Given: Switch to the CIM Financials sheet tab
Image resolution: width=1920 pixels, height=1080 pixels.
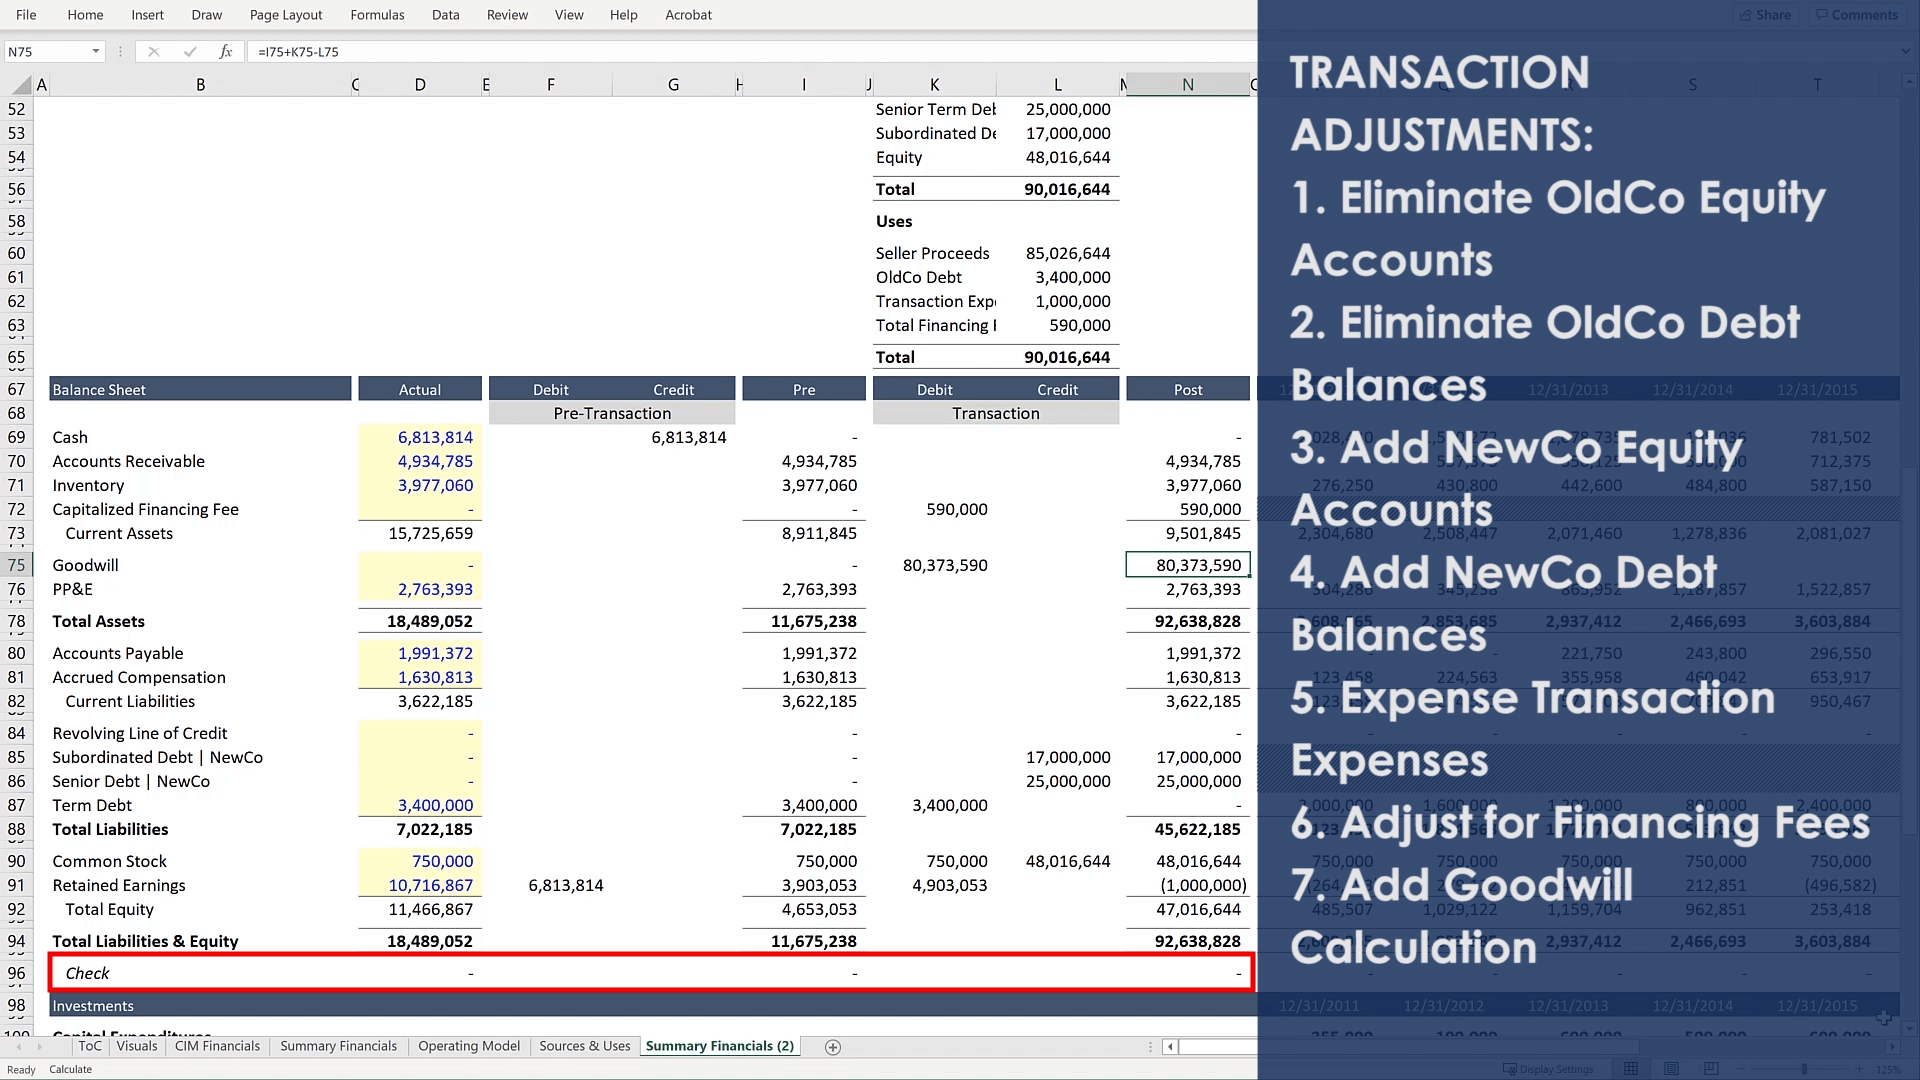Looking at the screenshot, I should pos(217,1047).
